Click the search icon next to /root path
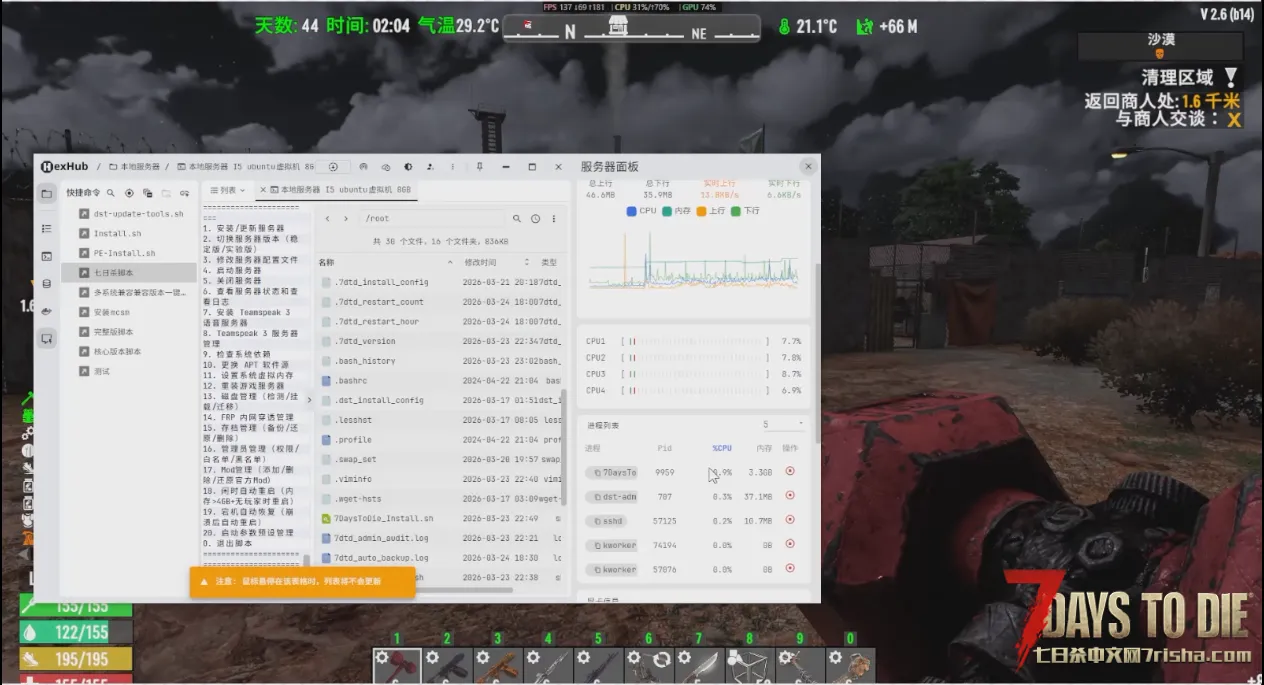 pyautogui.click(x=517, y=218)
